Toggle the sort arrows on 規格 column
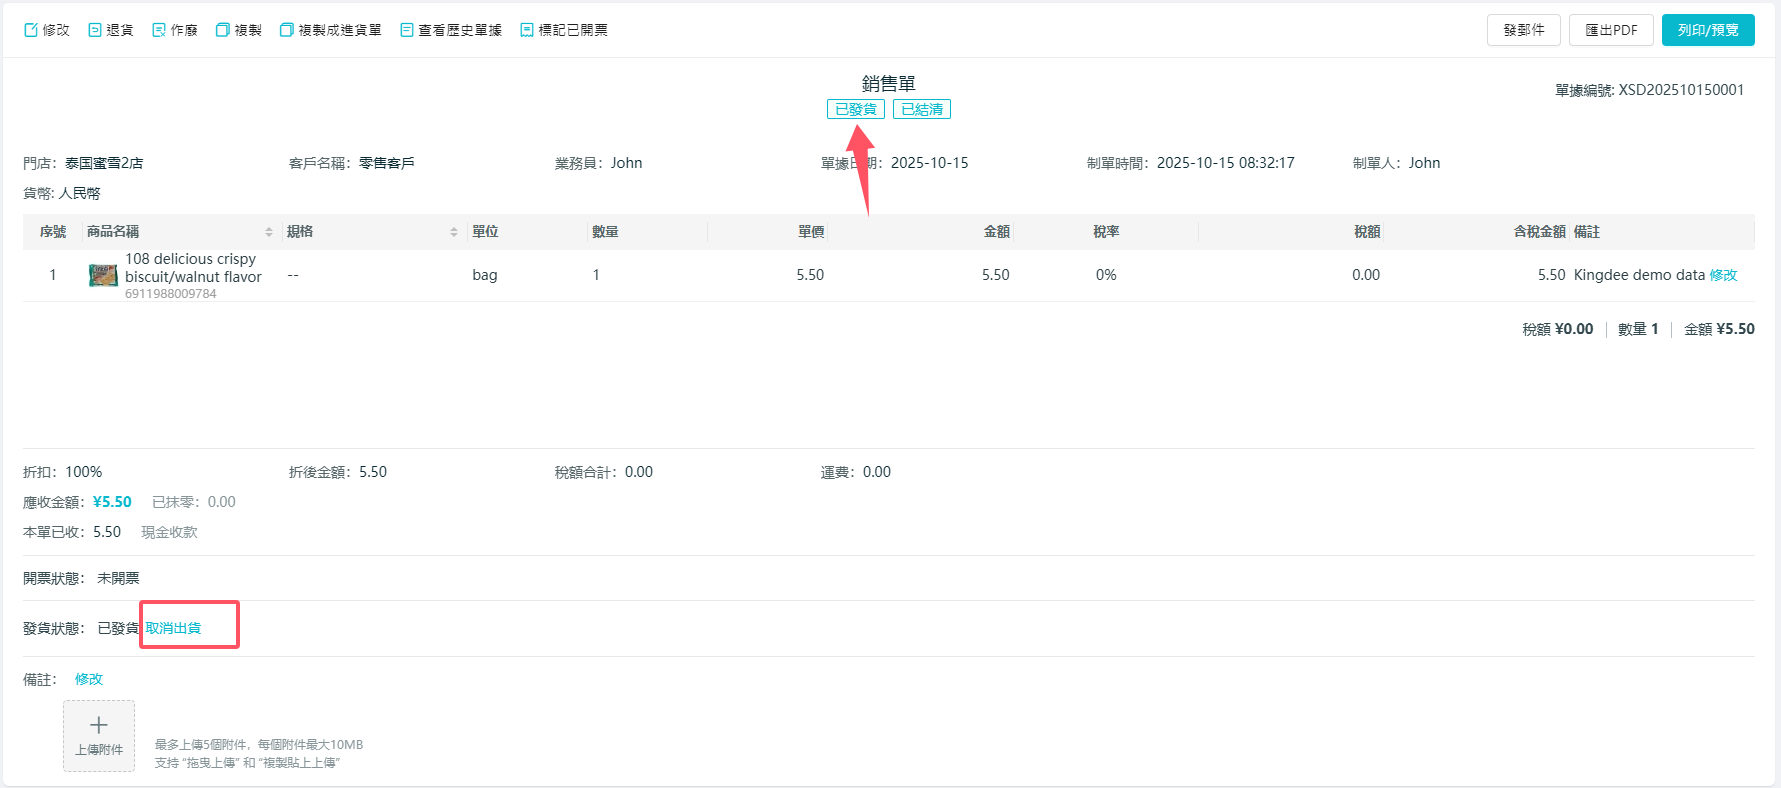 coord(454,232)
